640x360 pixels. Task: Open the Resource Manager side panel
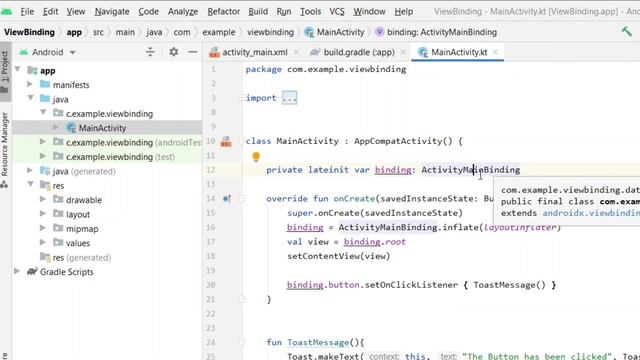(5, 149)
